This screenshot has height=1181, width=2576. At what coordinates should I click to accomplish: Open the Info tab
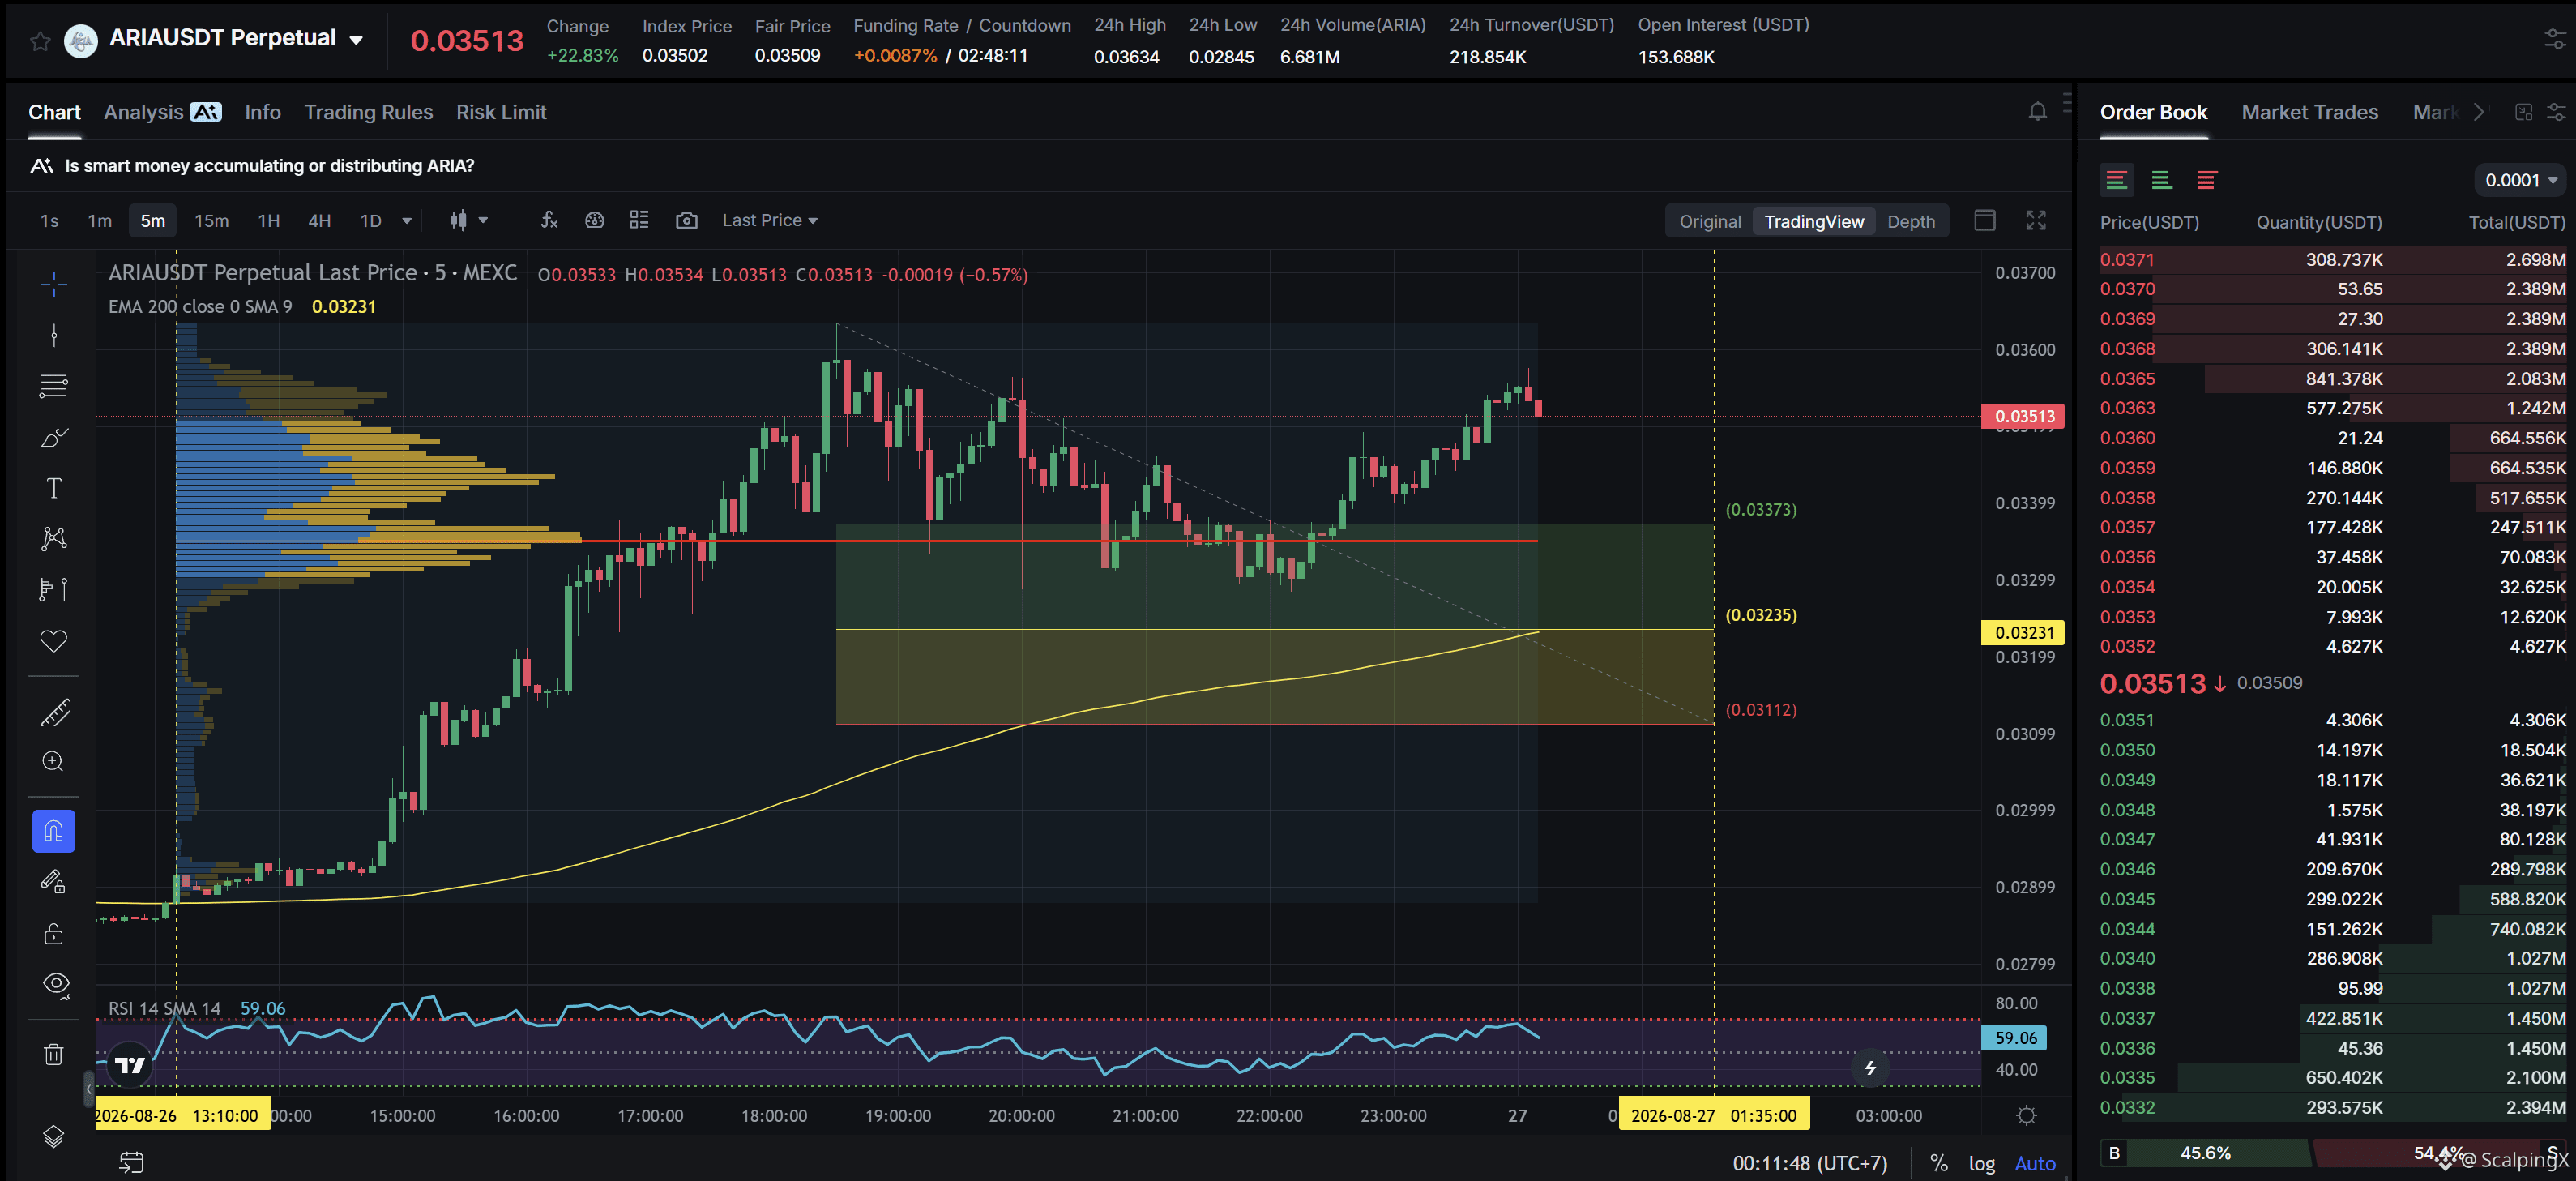pyautogui.click(x=263, y=112)
